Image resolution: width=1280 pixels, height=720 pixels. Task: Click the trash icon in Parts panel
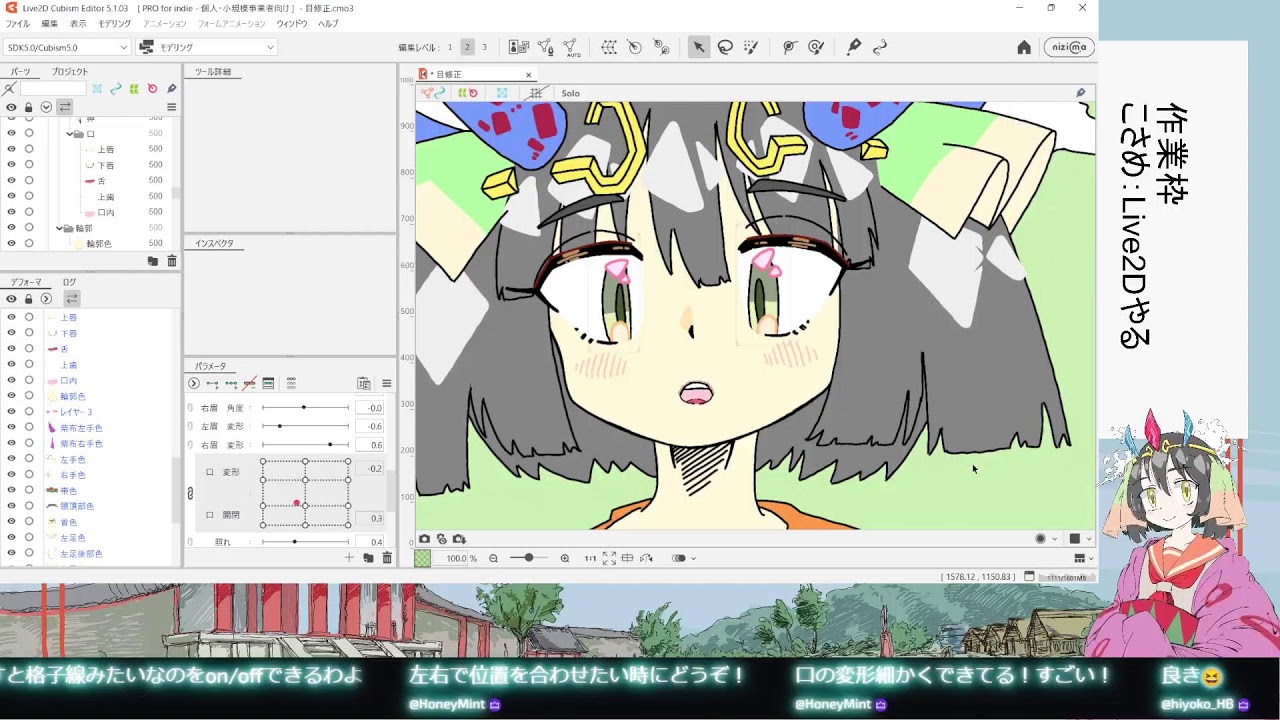[172, 261]
